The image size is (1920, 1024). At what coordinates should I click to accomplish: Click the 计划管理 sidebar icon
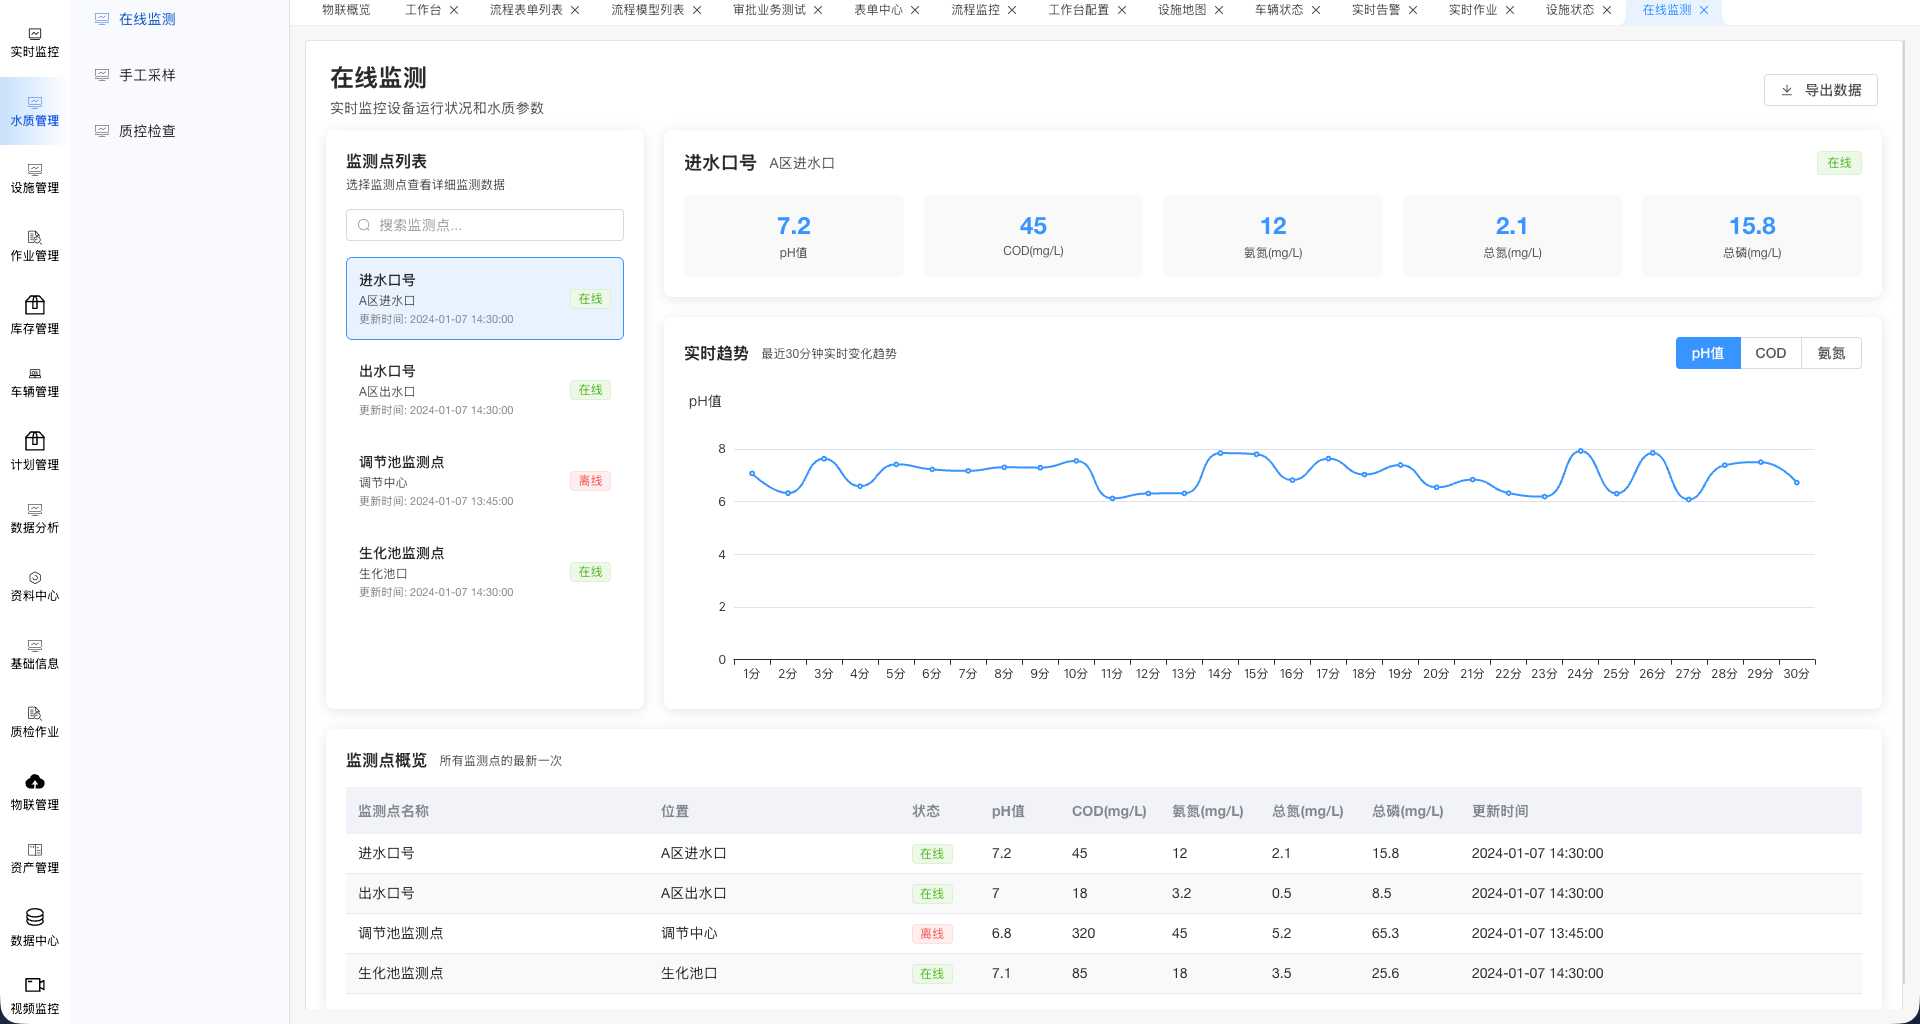tap(35, 441)
